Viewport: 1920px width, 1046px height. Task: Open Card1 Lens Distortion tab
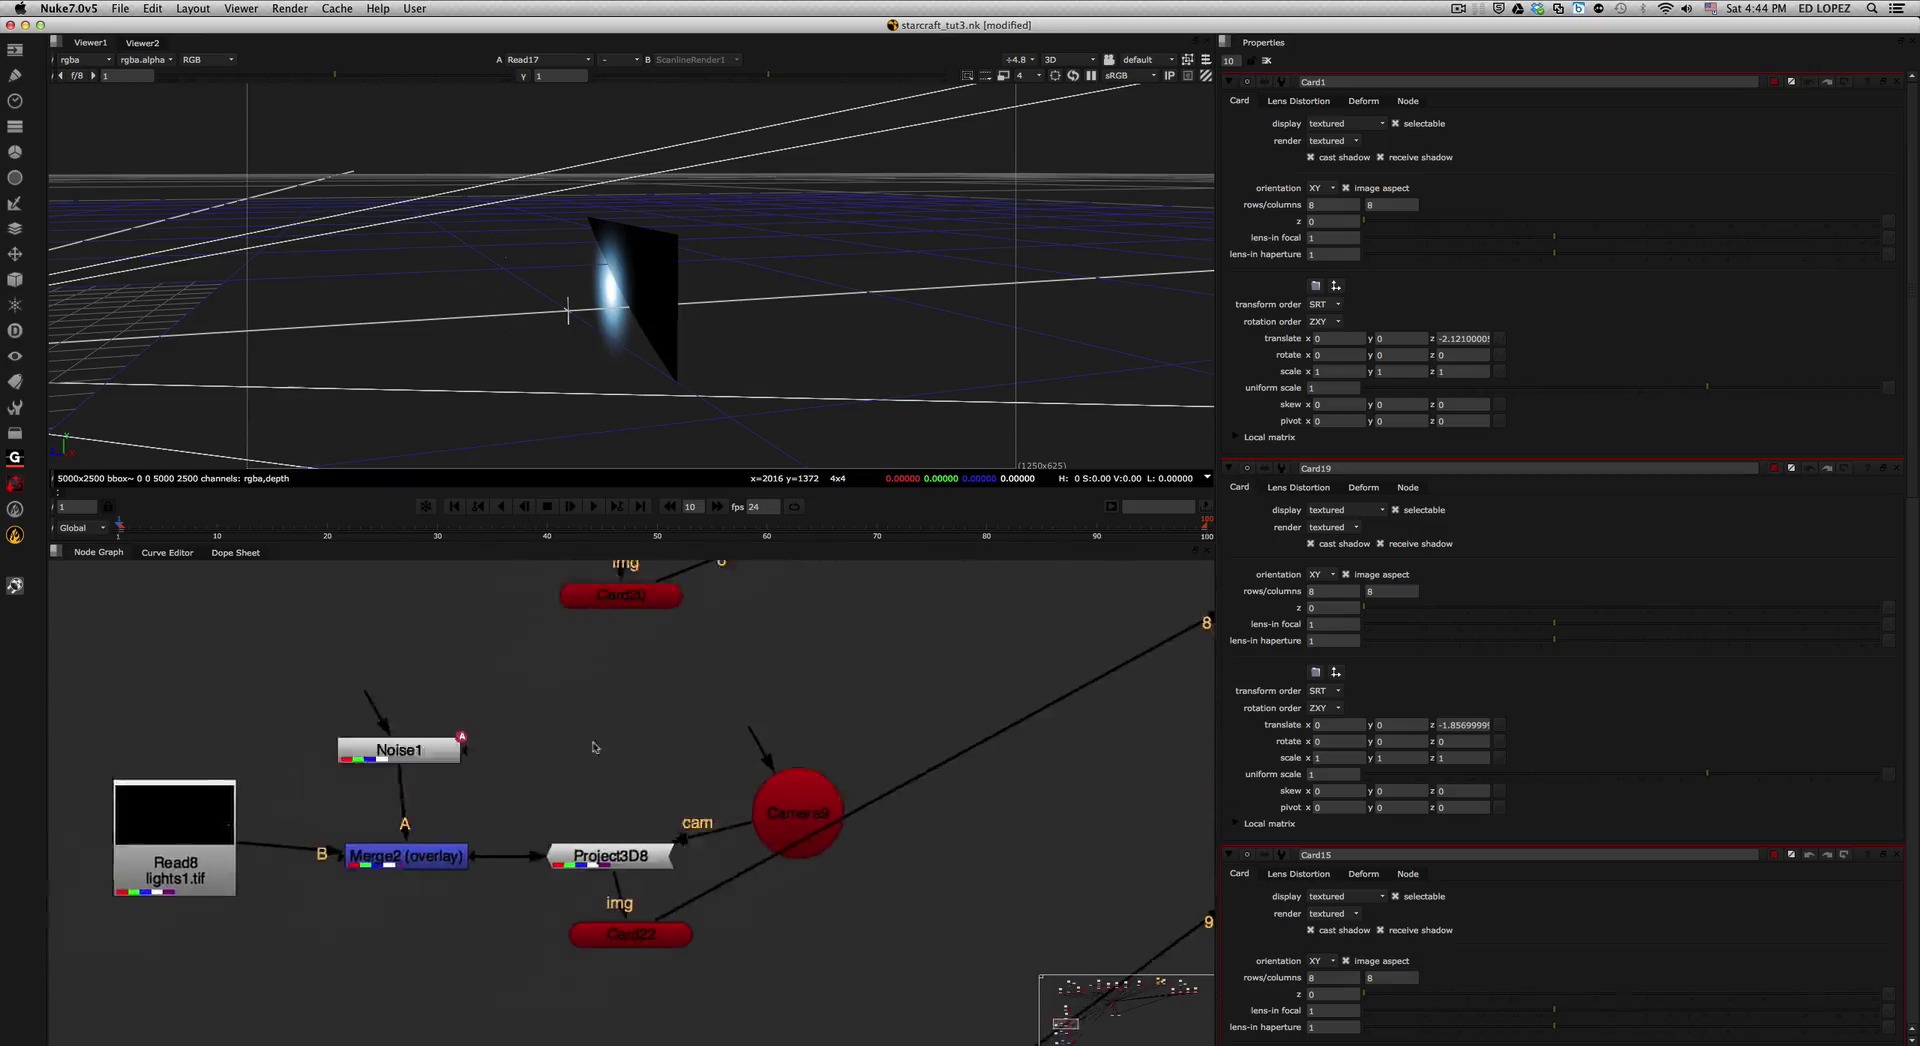point(1298,101)
